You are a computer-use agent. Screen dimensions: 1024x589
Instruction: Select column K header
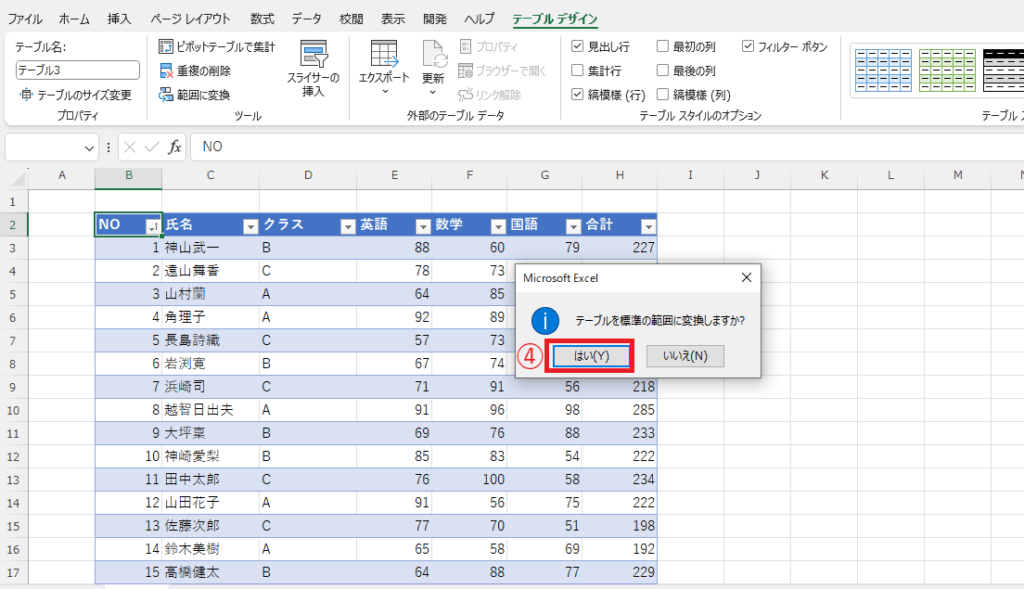(x=824, y=175)
